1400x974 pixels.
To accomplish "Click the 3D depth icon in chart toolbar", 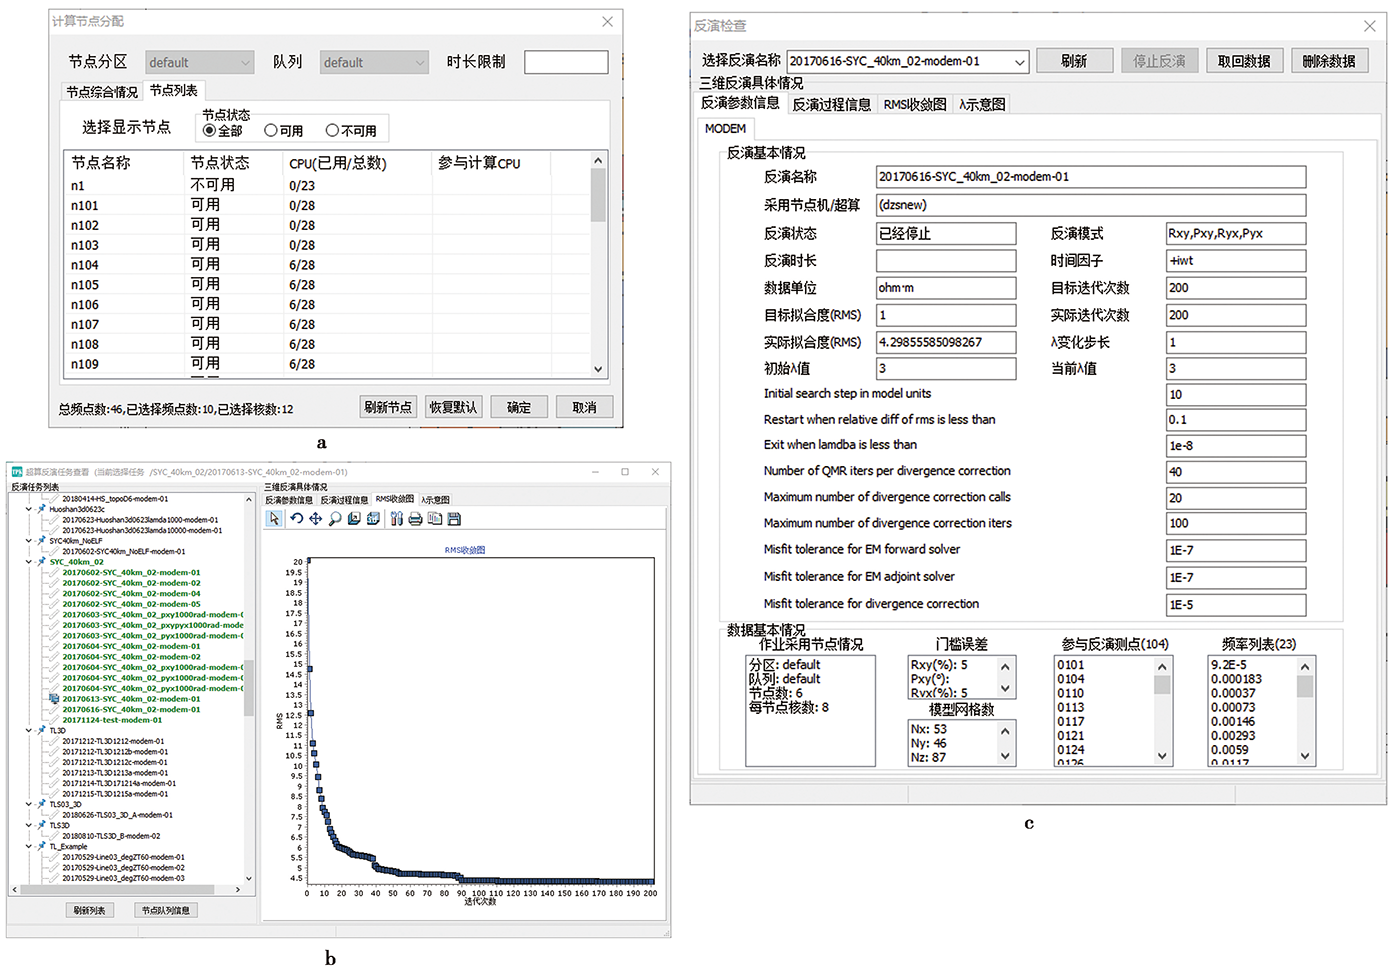I will coord(373,518).
